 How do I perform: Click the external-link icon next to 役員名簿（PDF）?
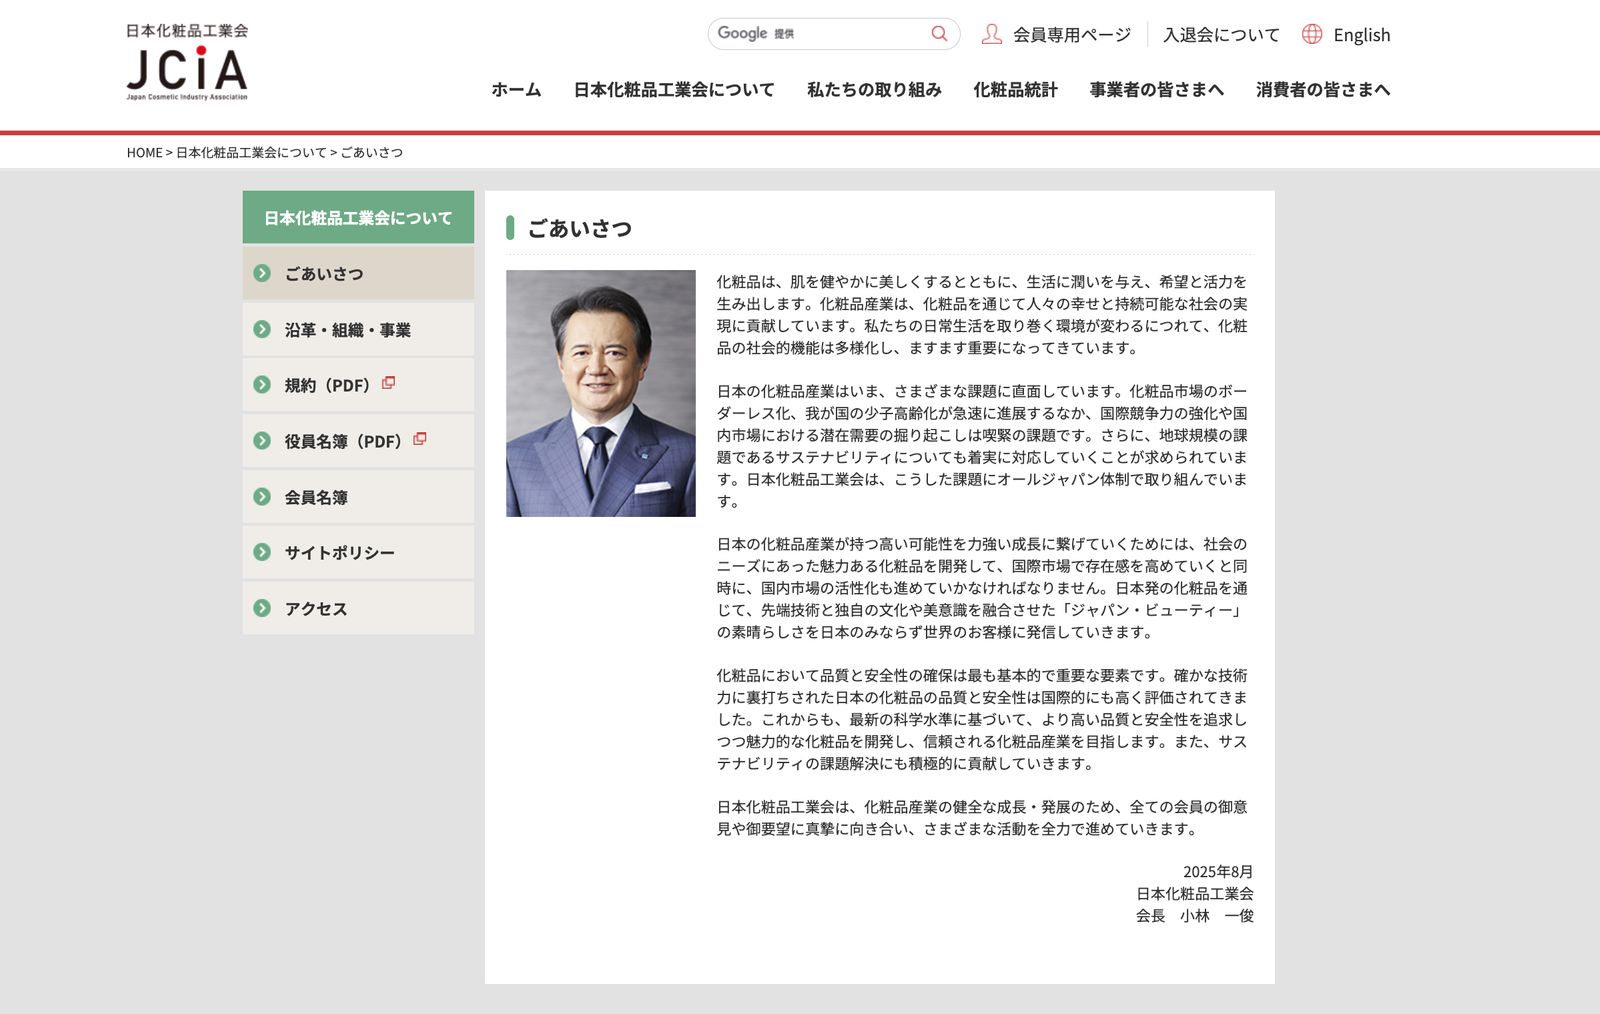[419, 439]
